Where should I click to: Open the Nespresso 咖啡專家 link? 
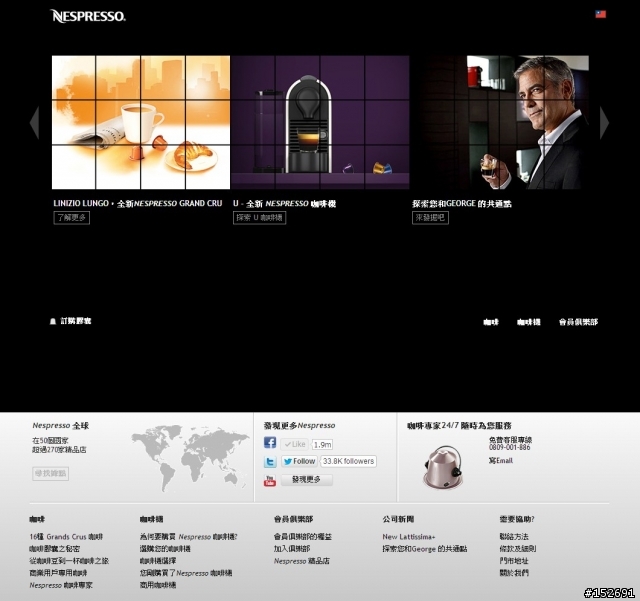pos(61,585)
